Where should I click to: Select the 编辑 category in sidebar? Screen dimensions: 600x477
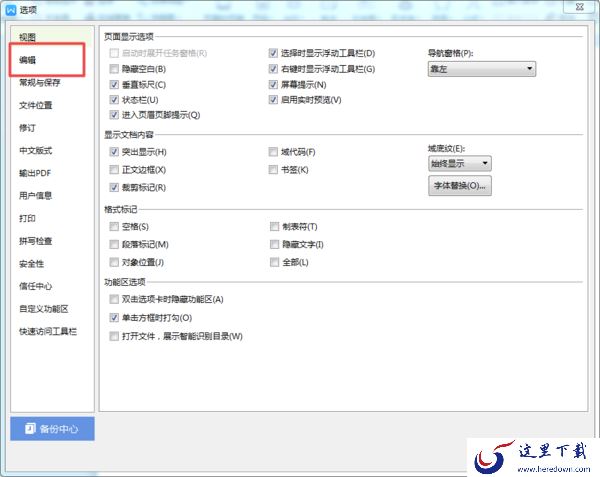click(28, 60)
